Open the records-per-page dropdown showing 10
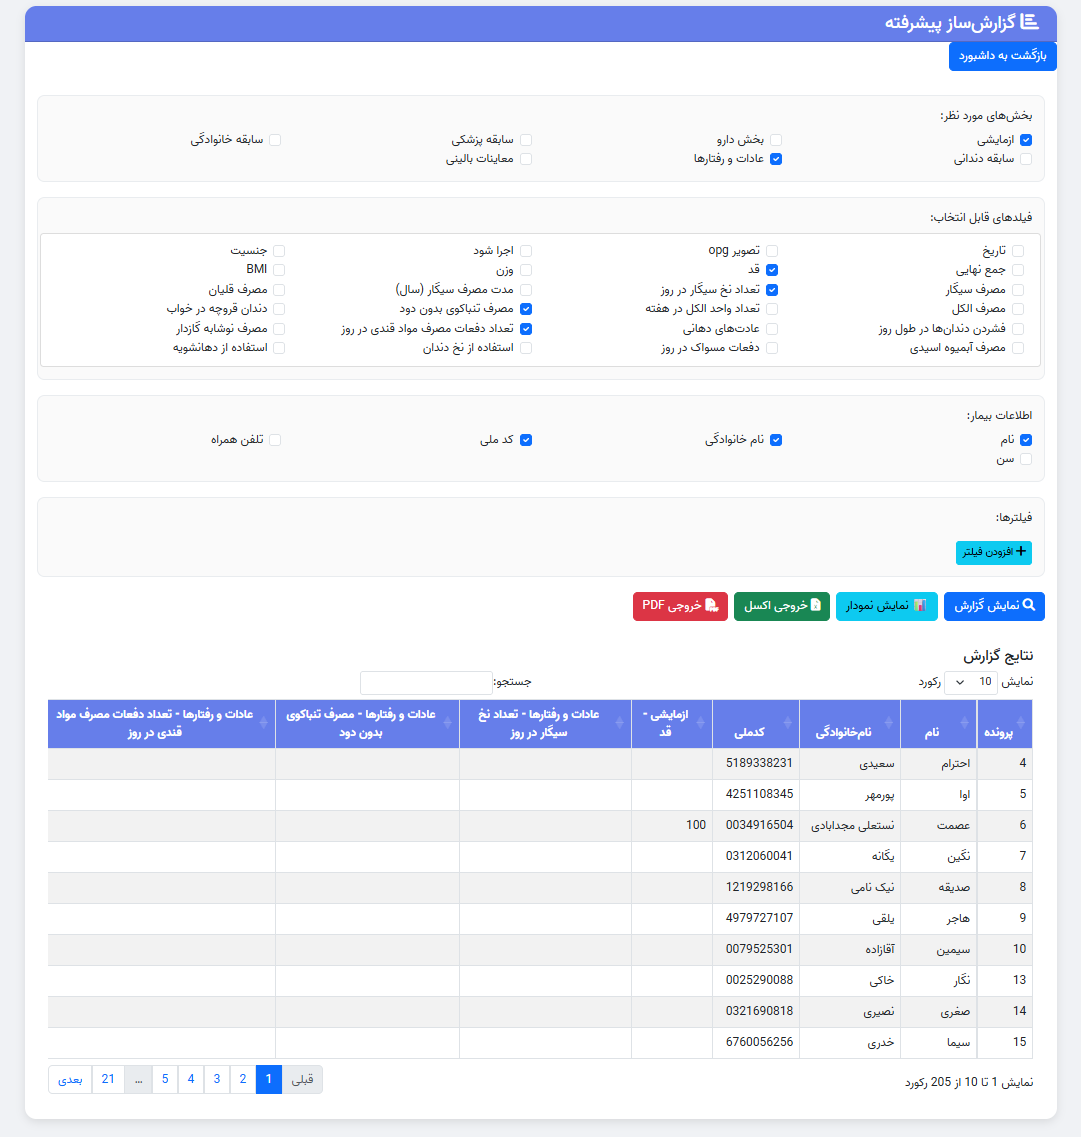The height and width of the screenshot is (1137, 1081). point(971,682)
